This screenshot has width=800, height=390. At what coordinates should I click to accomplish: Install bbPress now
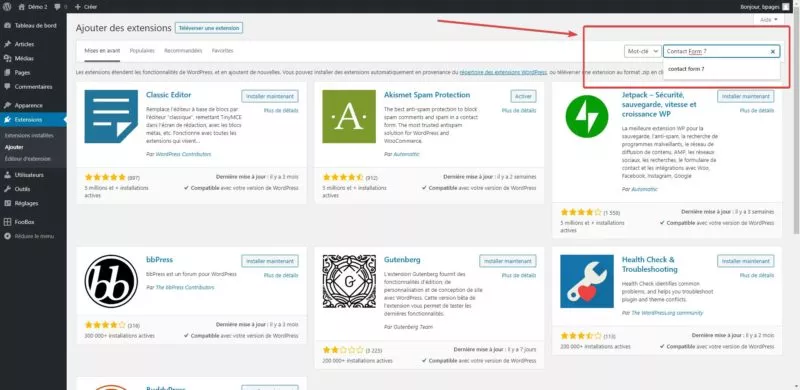point(270,261)
